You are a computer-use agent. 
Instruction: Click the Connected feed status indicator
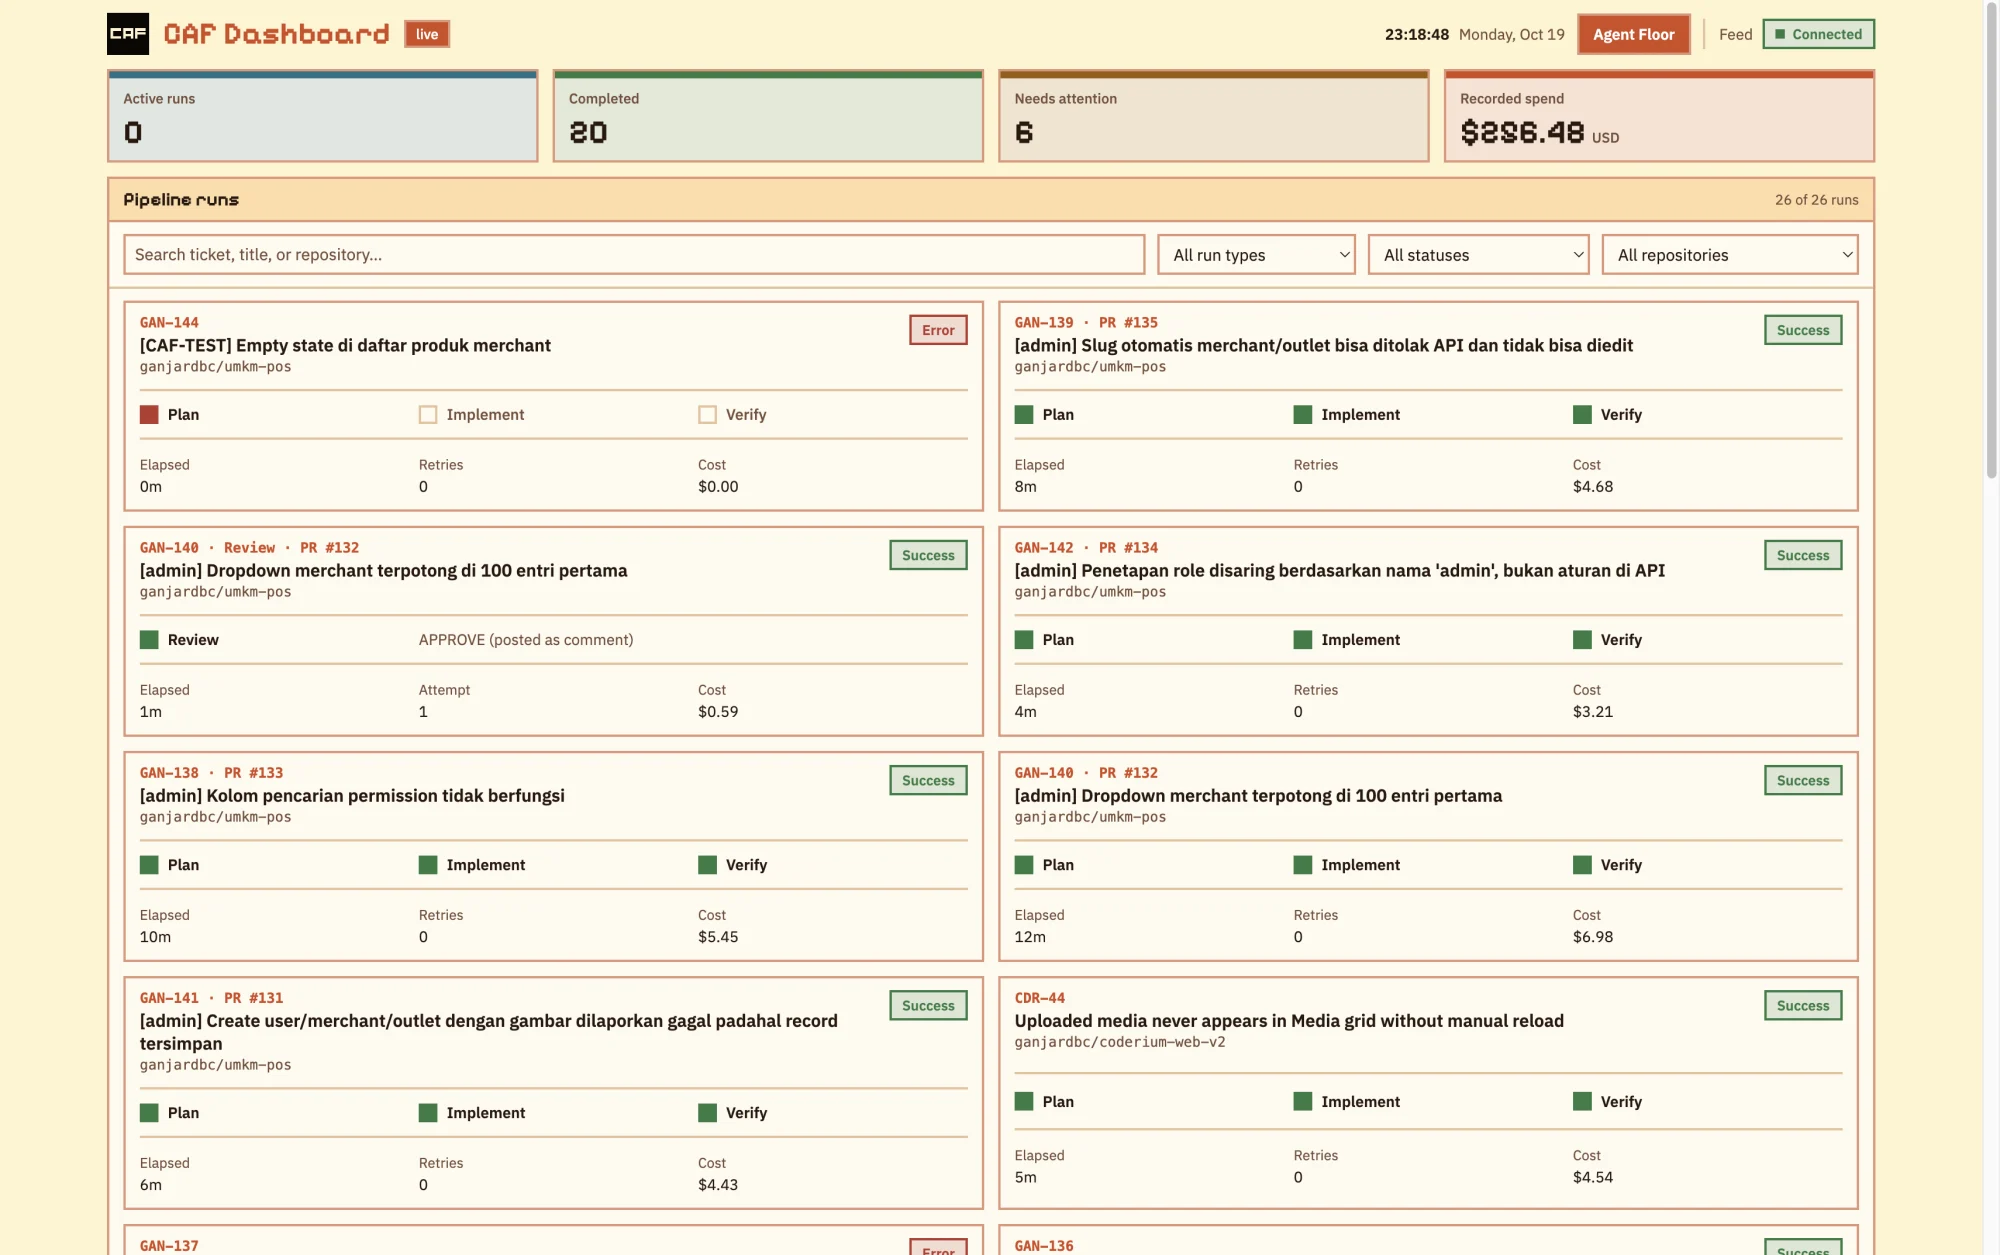click(x=1818, y=34)
